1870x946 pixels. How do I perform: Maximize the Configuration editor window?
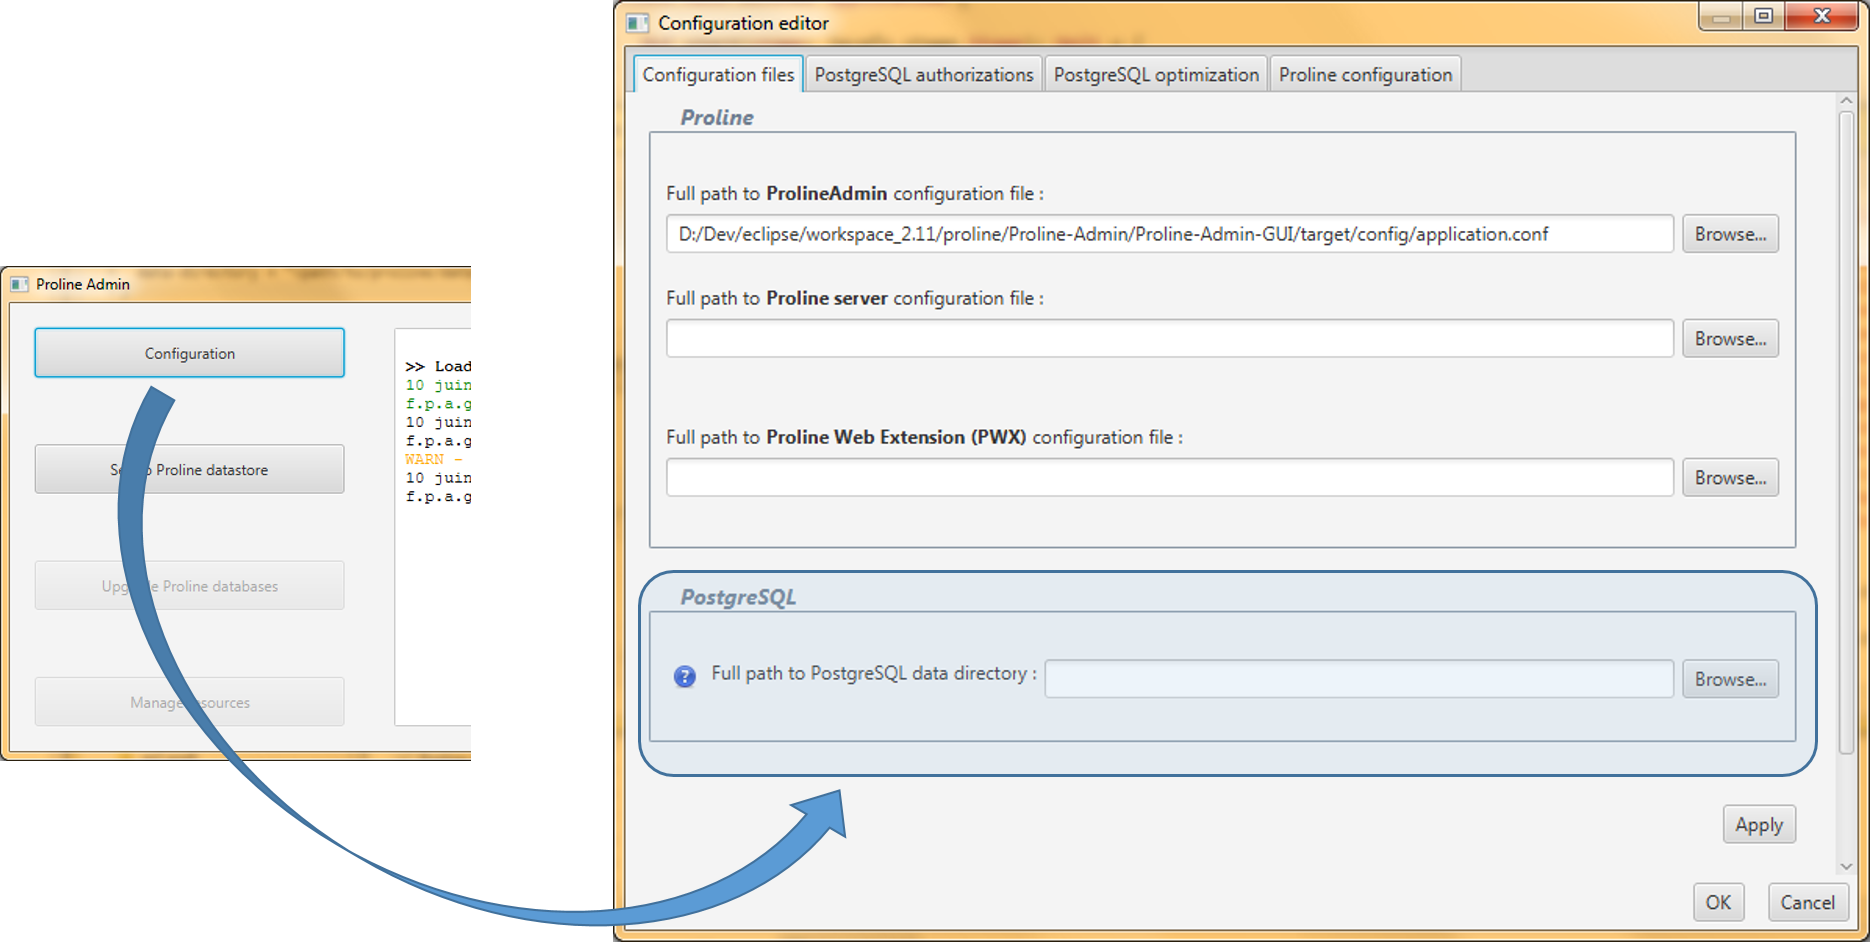coord(1763,16)
